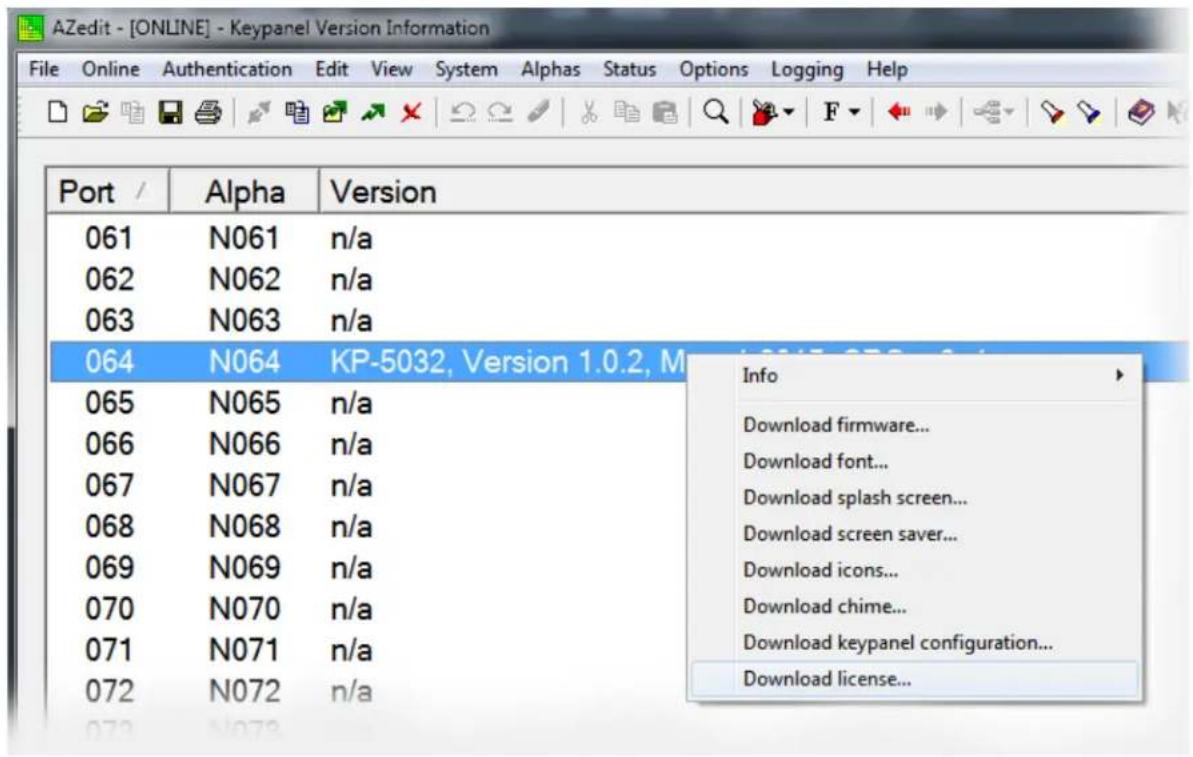Click the Alpha column header
The height and width of the screenshot is (757, 1193).
[x=243, y=191]
